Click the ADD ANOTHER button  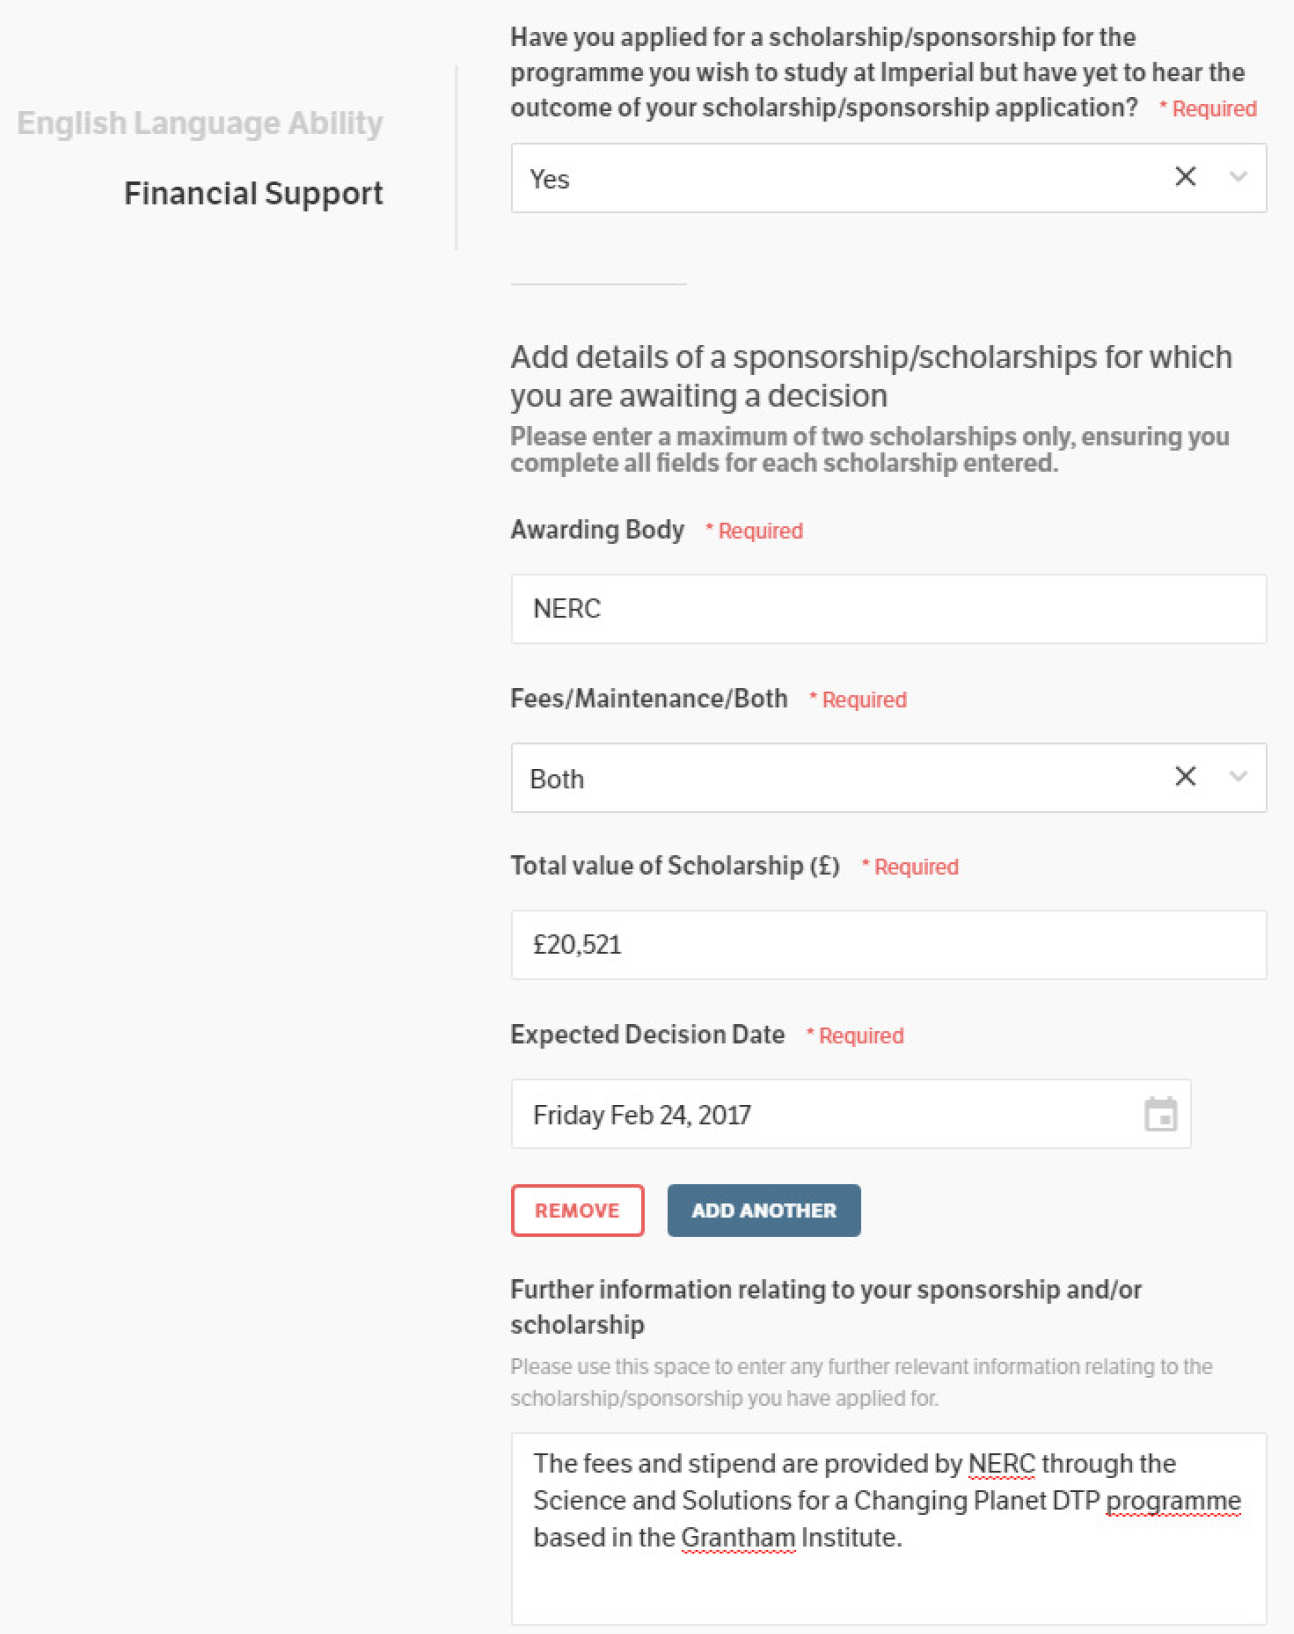coord(764,1210)
